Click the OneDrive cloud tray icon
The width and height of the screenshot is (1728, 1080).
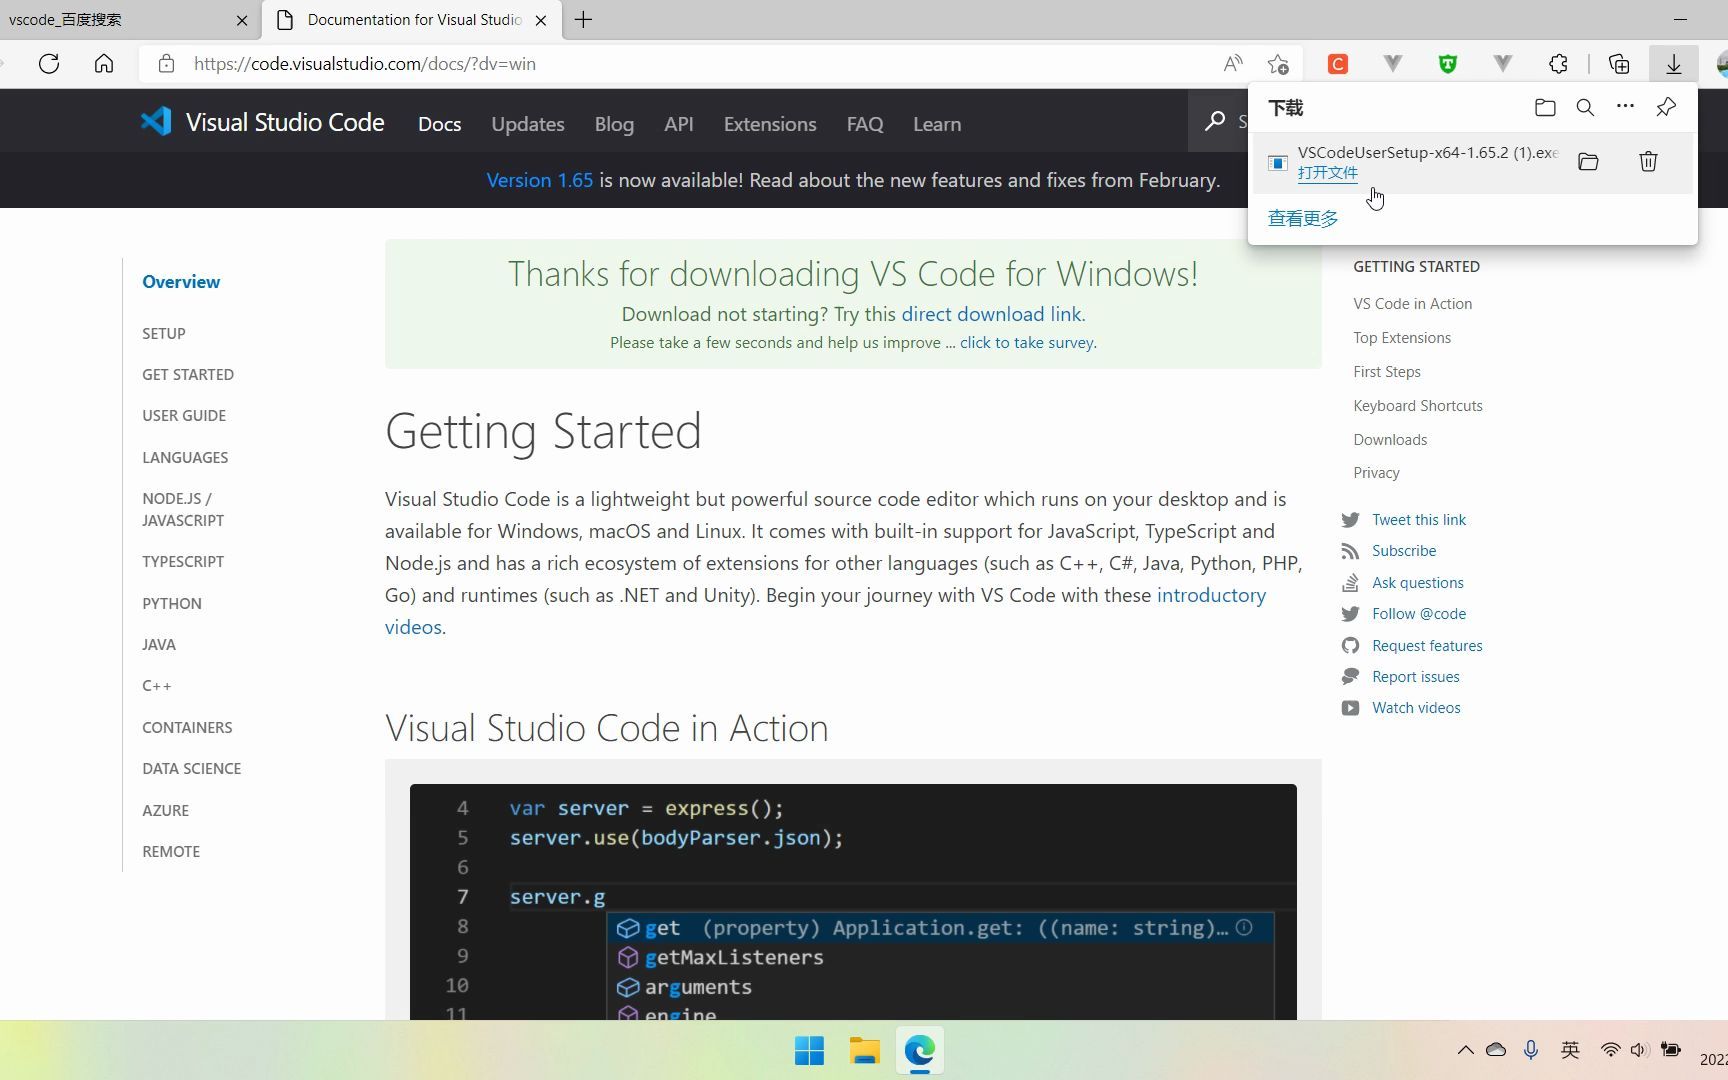[x=1496, y=1050]
